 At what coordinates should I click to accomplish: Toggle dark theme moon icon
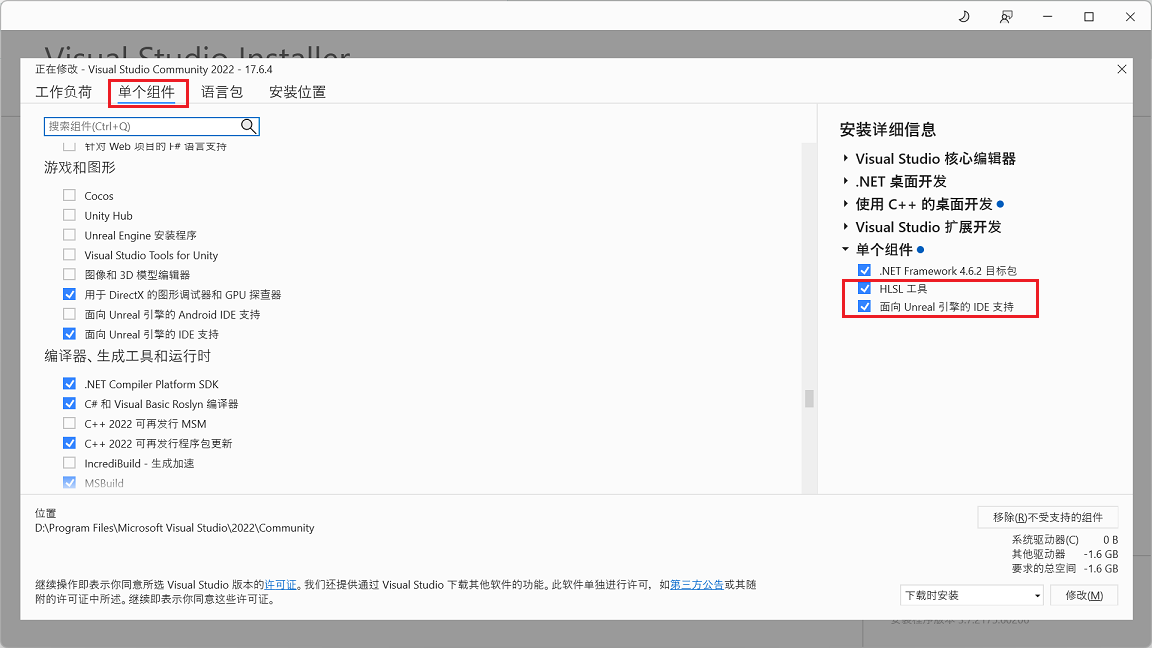[x=964, y=16]
